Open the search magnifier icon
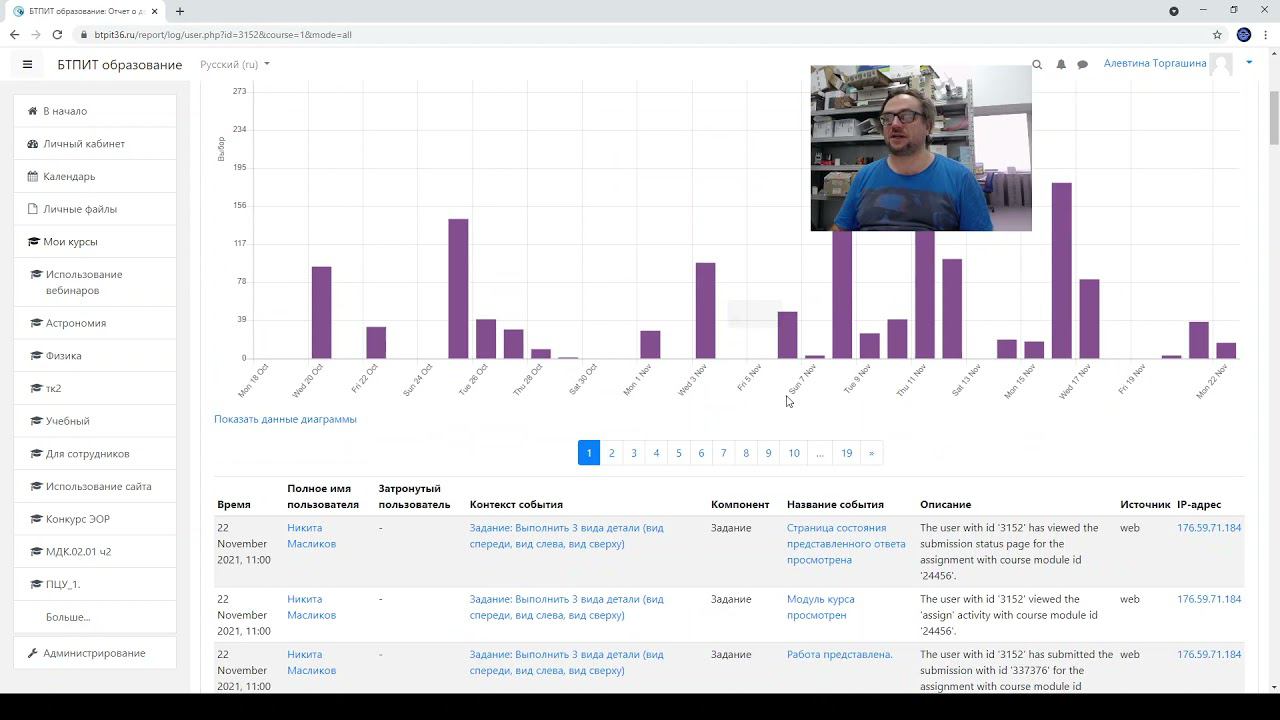 click(x=1037, y=64)
